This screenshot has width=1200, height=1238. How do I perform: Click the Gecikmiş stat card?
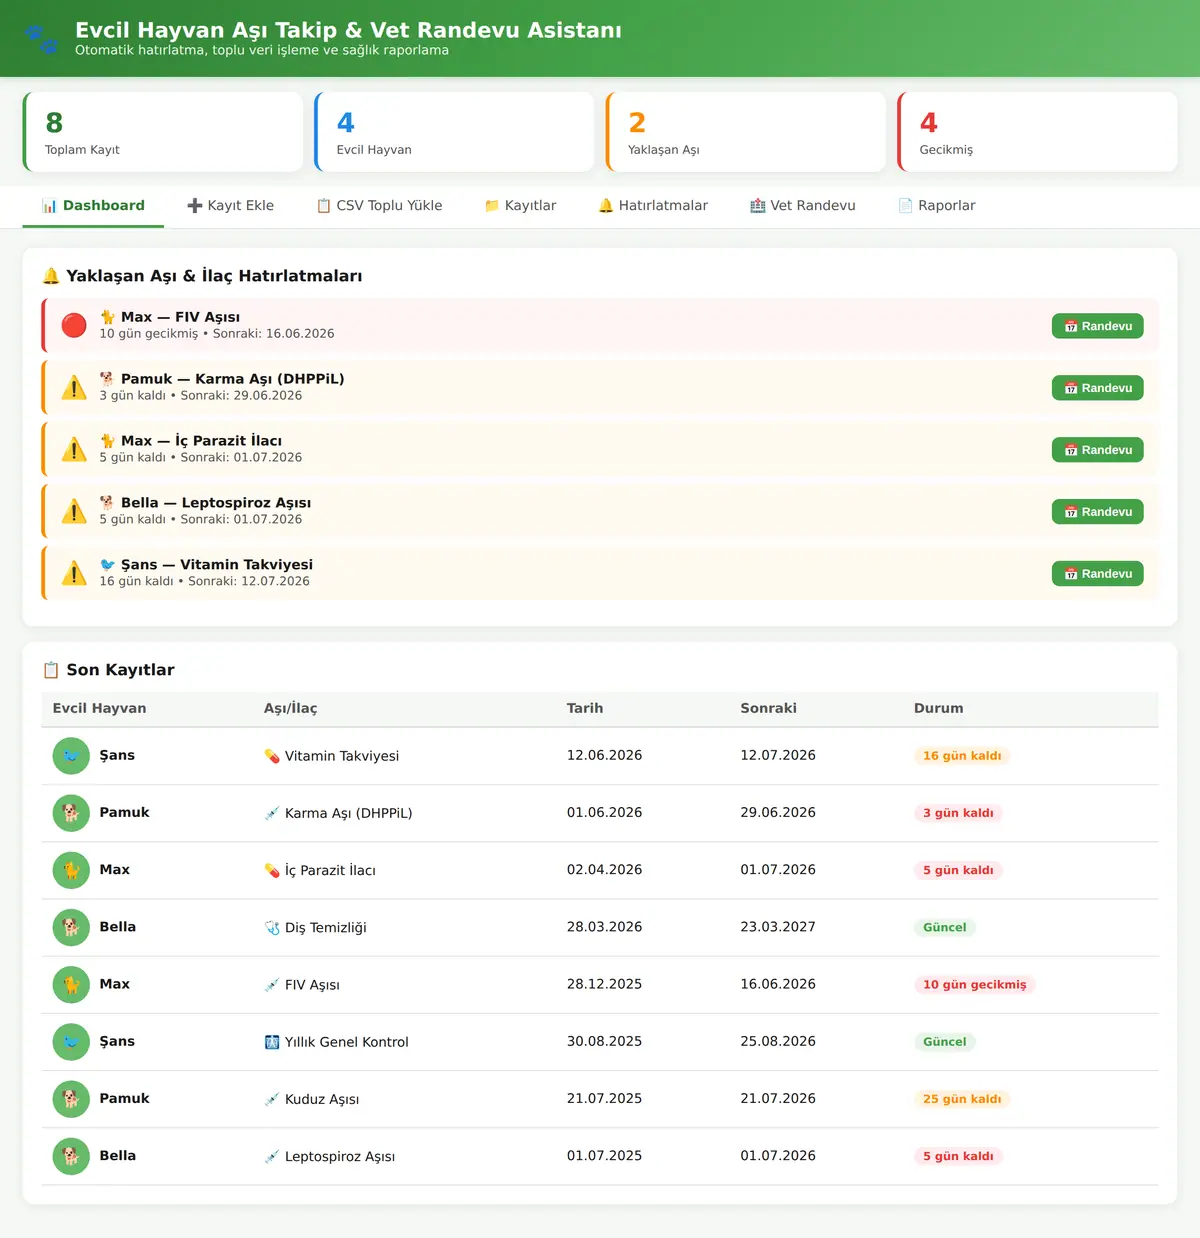pos(1037,132)
